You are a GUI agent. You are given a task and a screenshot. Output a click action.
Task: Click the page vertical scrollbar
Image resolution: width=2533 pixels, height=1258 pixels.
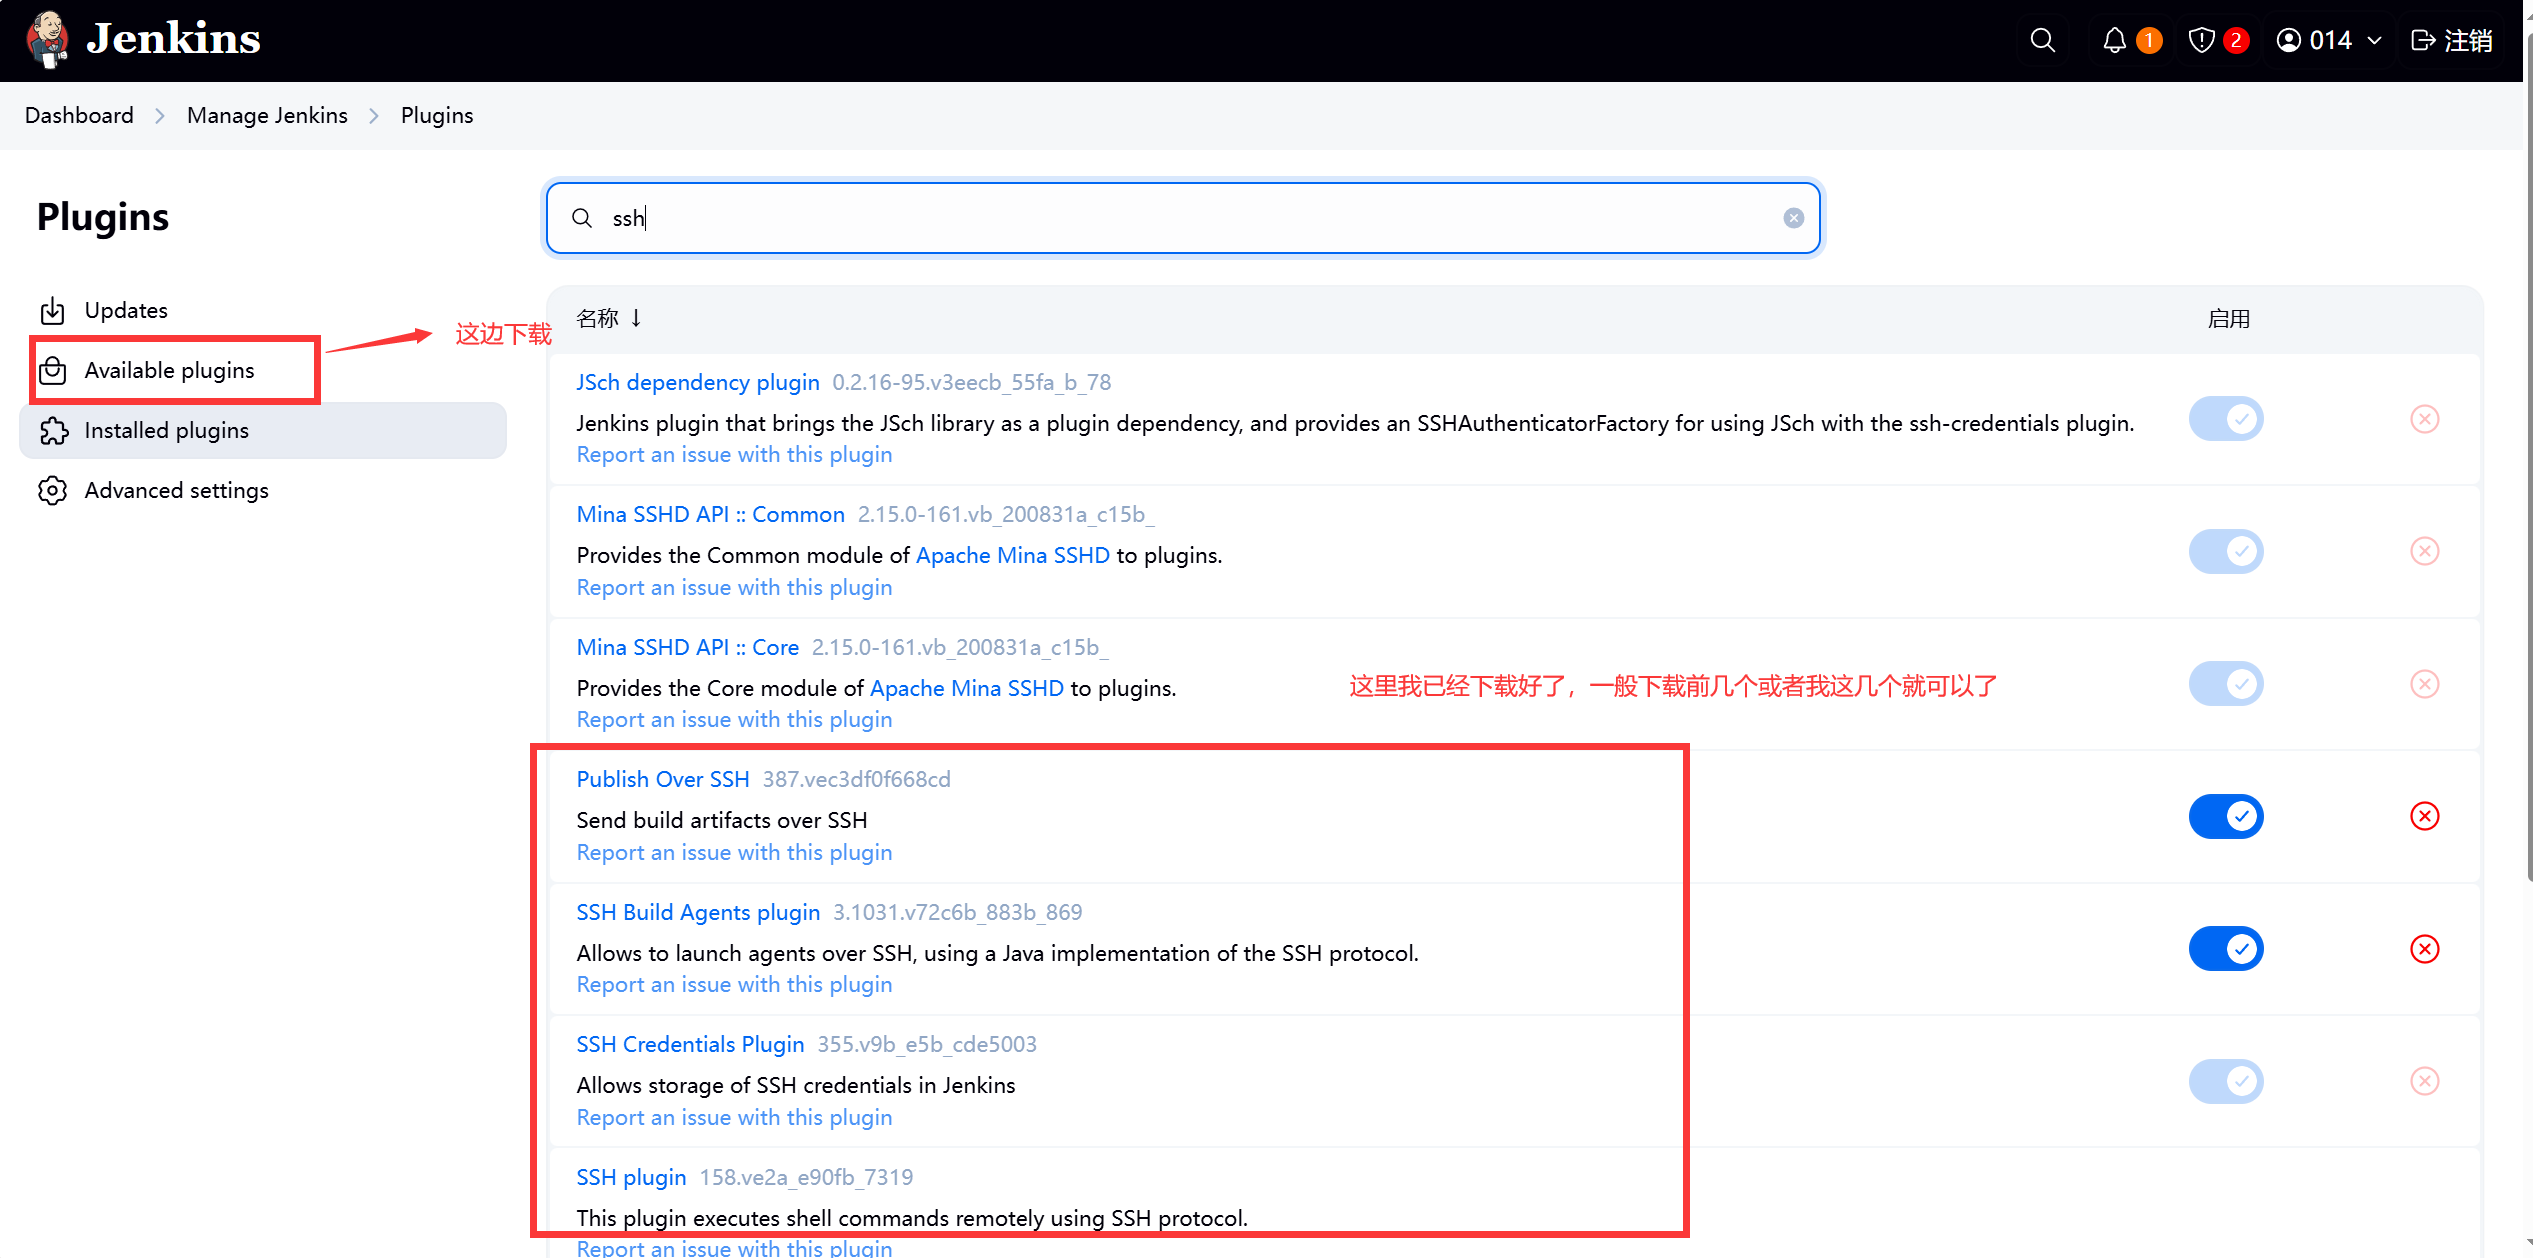pyautogui.click(x=2529, y=460)
